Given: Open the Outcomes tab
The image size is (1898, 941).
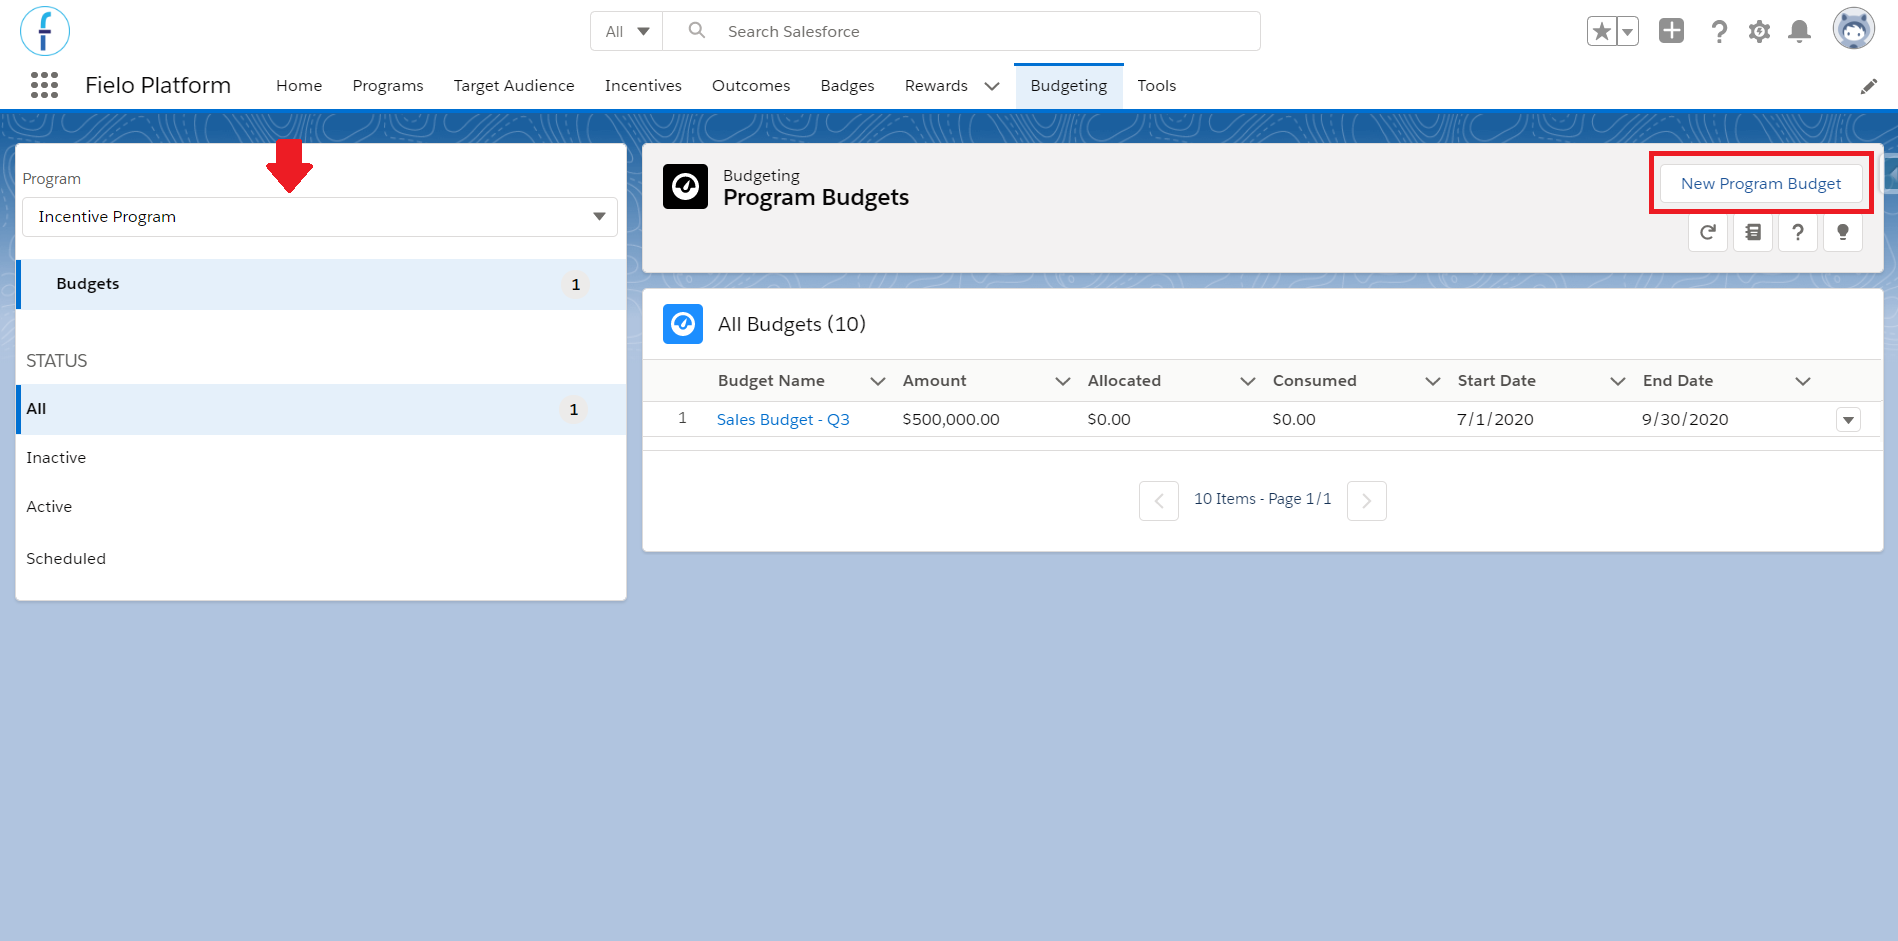Looking at the screenshot, I should tap(751, 86).
